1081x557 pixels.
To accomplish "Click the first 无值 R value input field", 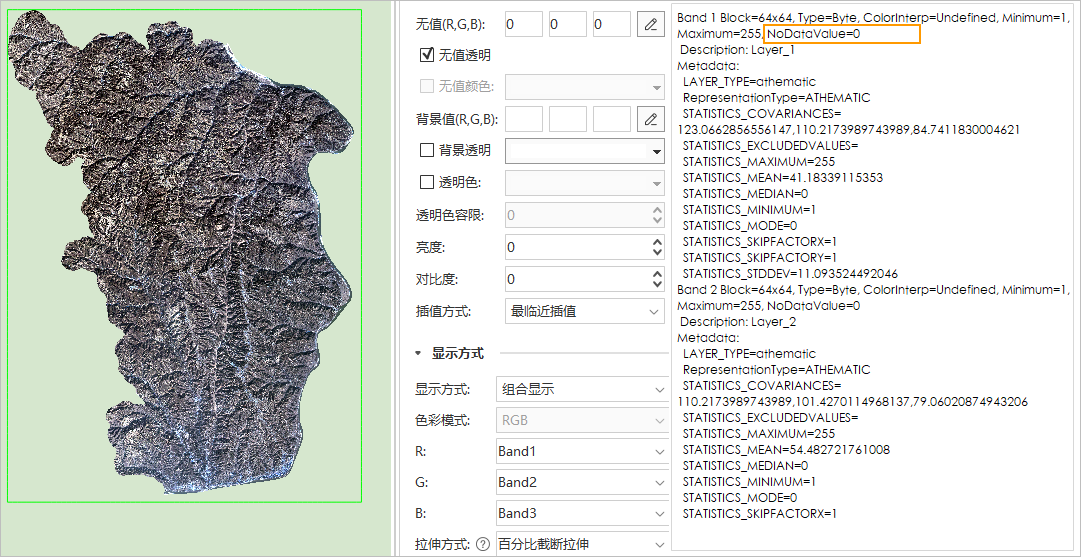I will click(x=523, y=24).
